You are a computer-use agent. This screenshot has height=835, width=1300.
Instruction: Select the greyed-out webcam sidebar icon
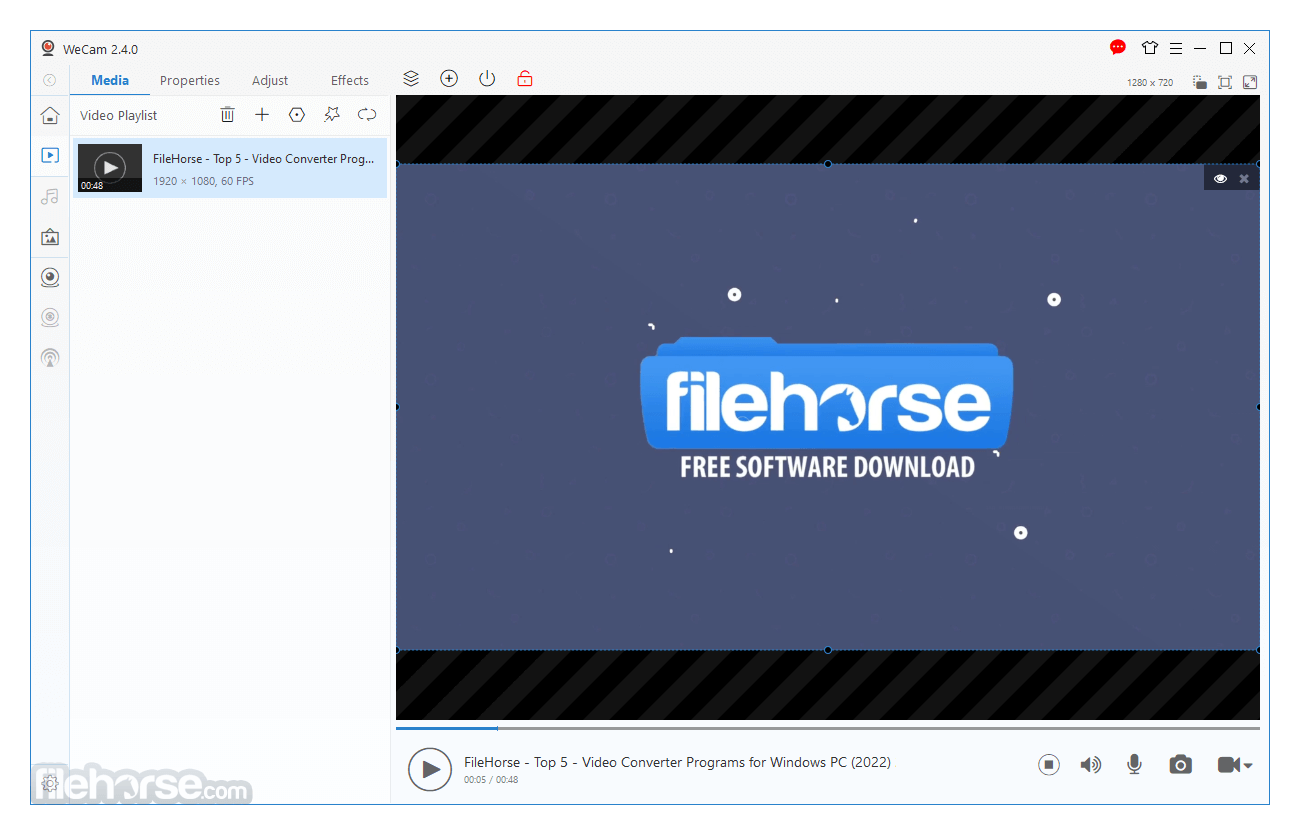[x=49, y=317]
